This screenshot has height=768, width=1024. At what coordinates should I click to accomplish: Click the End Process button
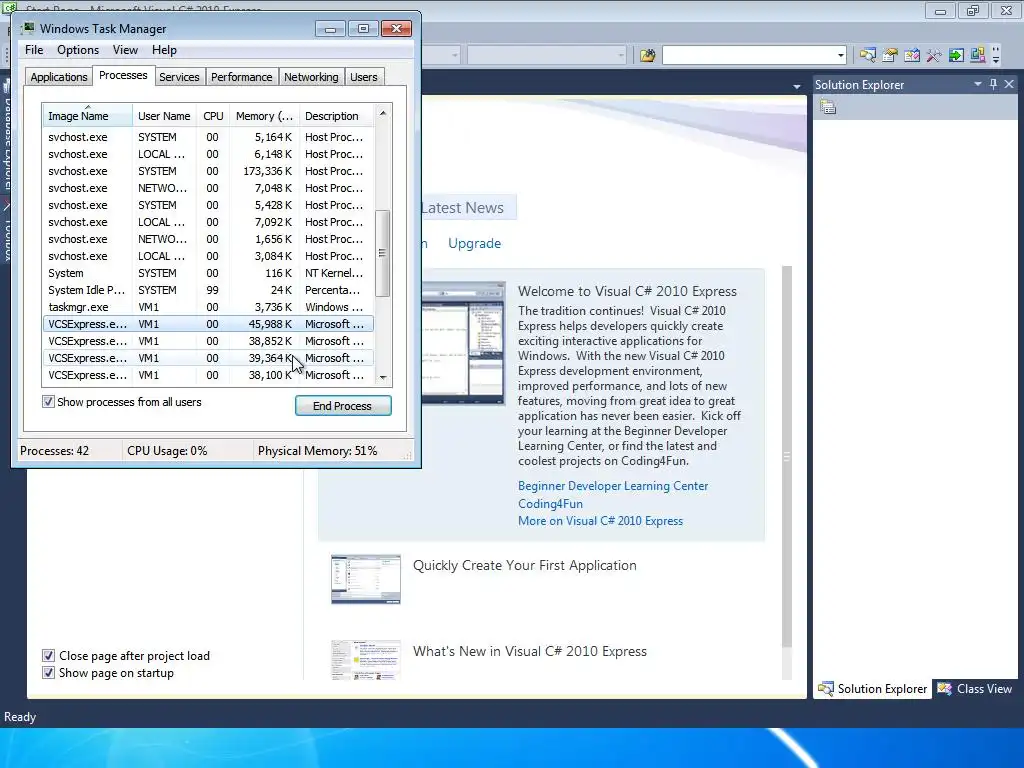[x=343, y=406]
